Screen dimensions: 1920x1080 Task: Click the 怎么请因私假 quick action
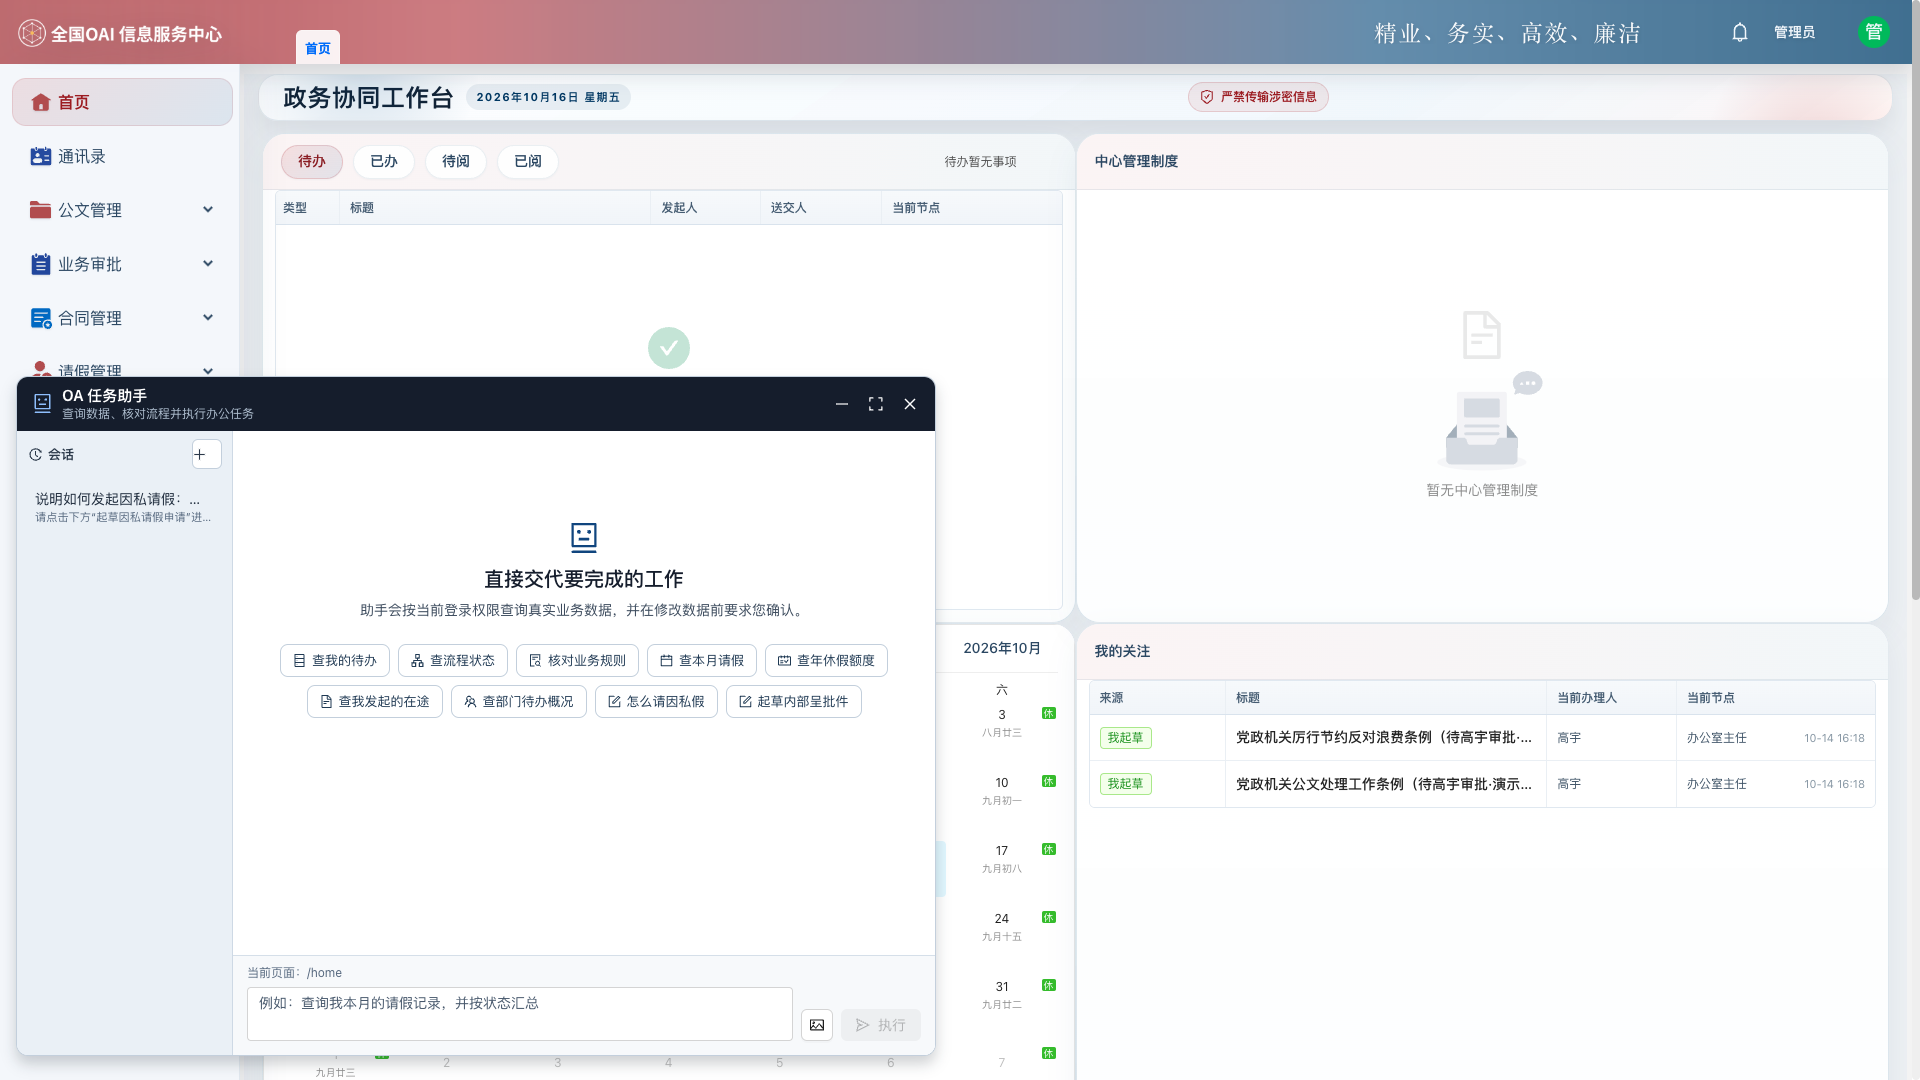point(656,702)
